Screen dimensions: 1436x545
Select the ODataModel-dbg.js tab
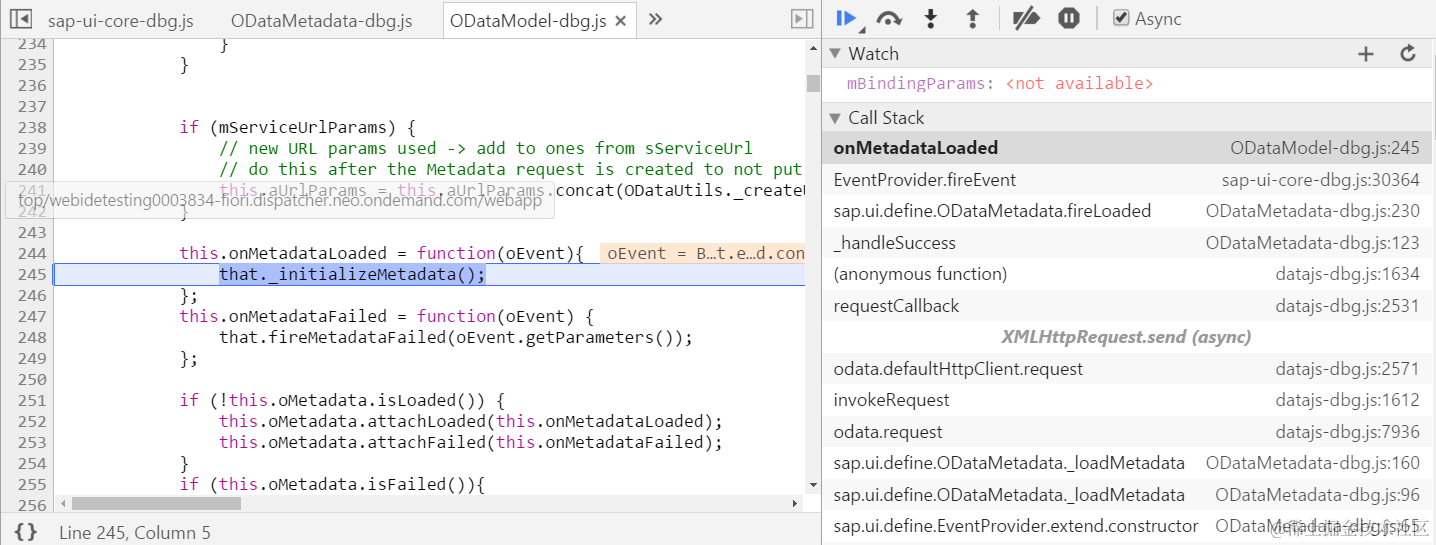point(527,20)
